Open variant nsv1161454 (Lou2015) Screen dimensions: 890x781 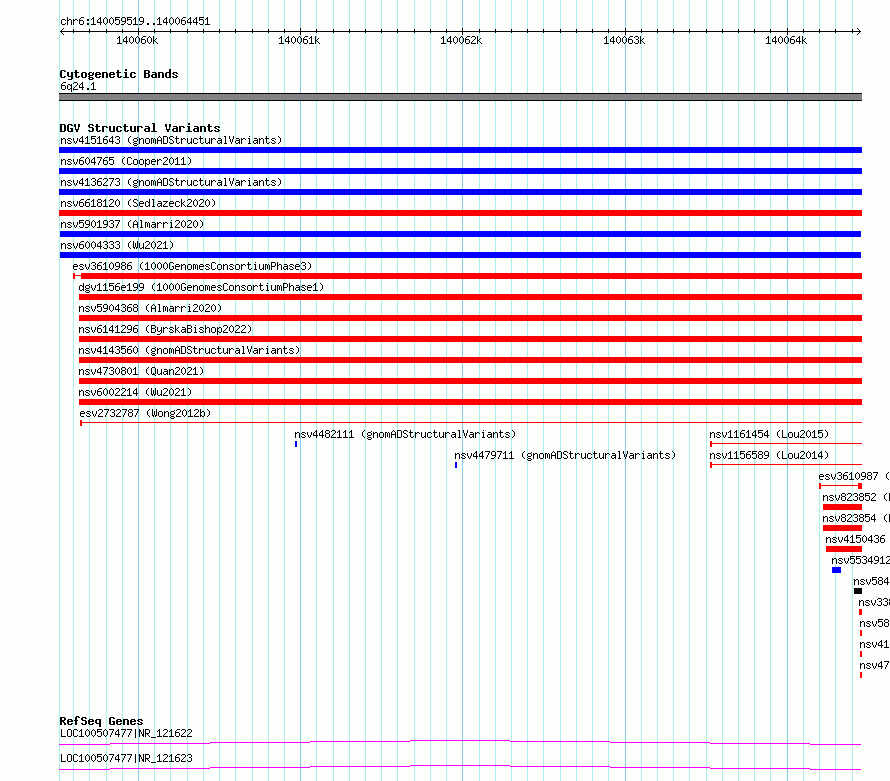(786, 444)
